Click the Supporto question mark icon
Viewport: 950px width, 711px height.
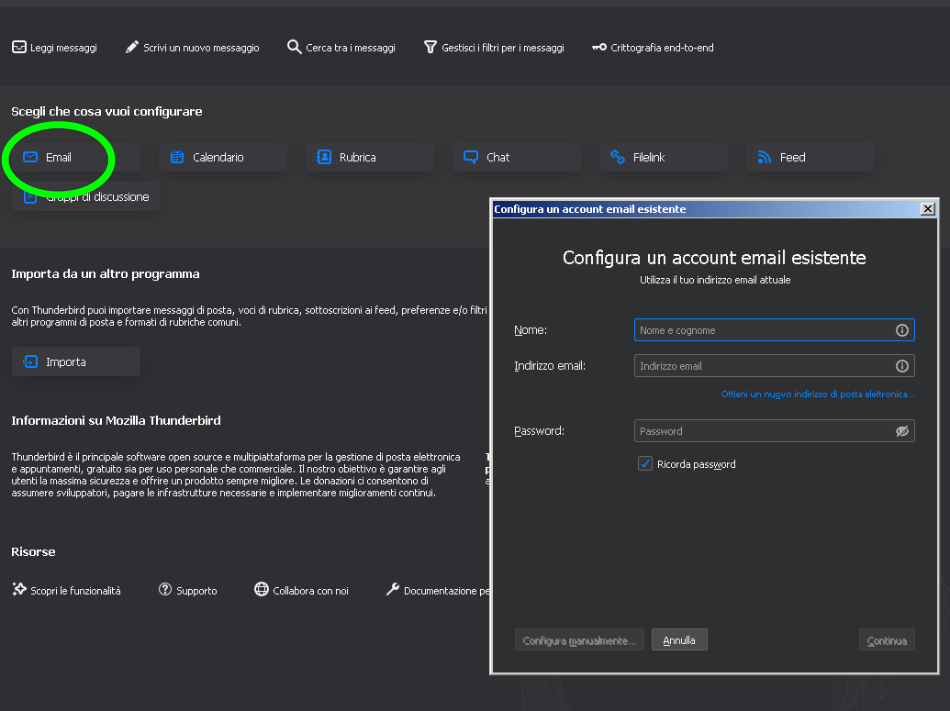click(165, 589)
